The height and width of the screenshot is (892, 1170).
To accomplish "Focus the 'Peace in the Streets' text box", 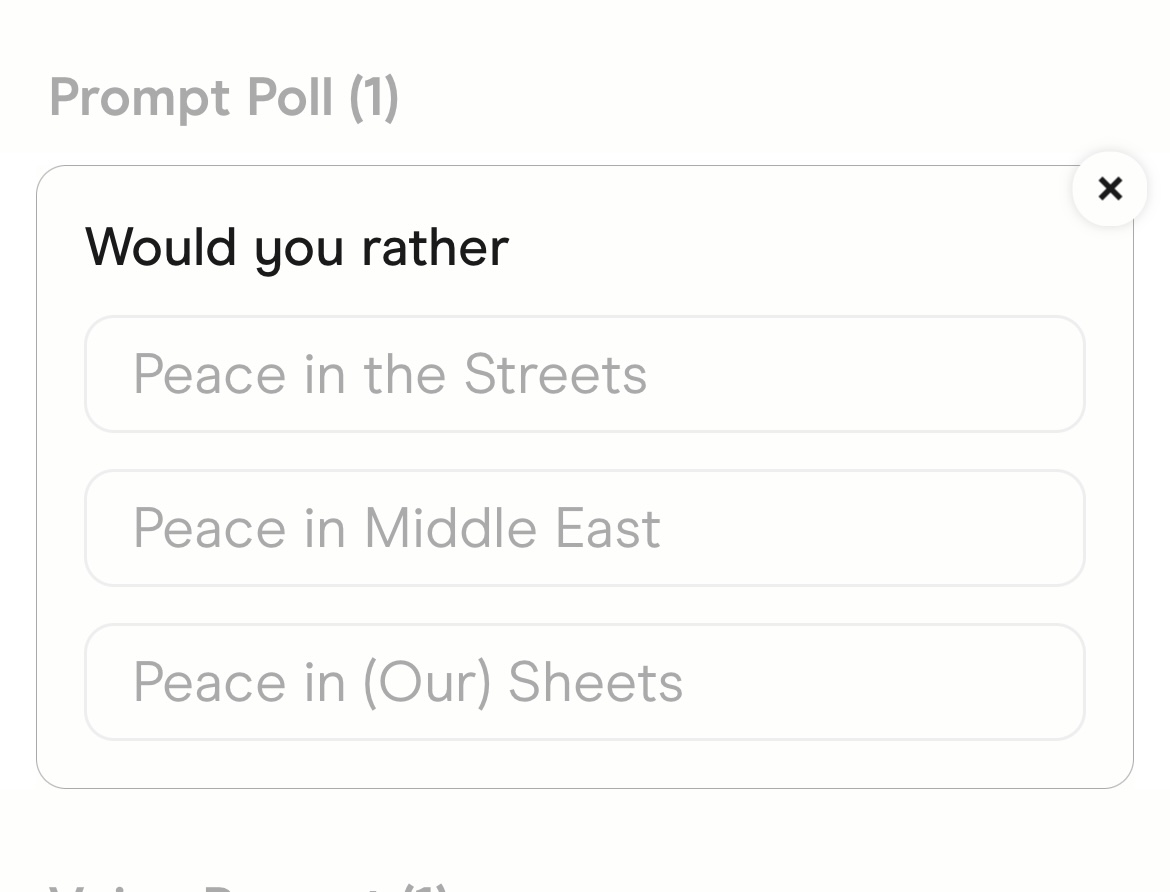I will point(584,374).
